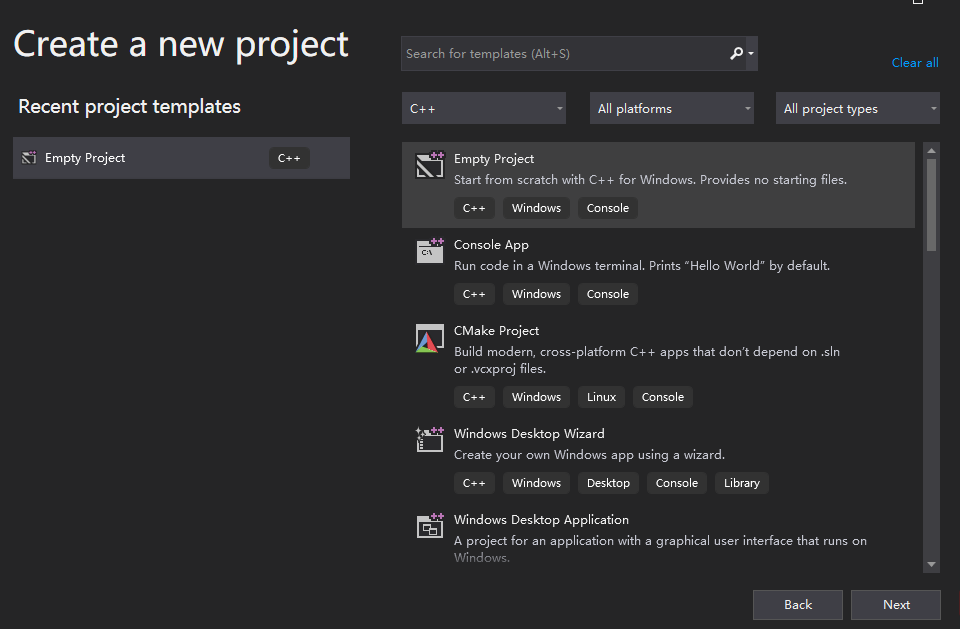Click the Windows Desktop Application icon
The width and height of the screenshot is (960, 629).
[430, 526]
